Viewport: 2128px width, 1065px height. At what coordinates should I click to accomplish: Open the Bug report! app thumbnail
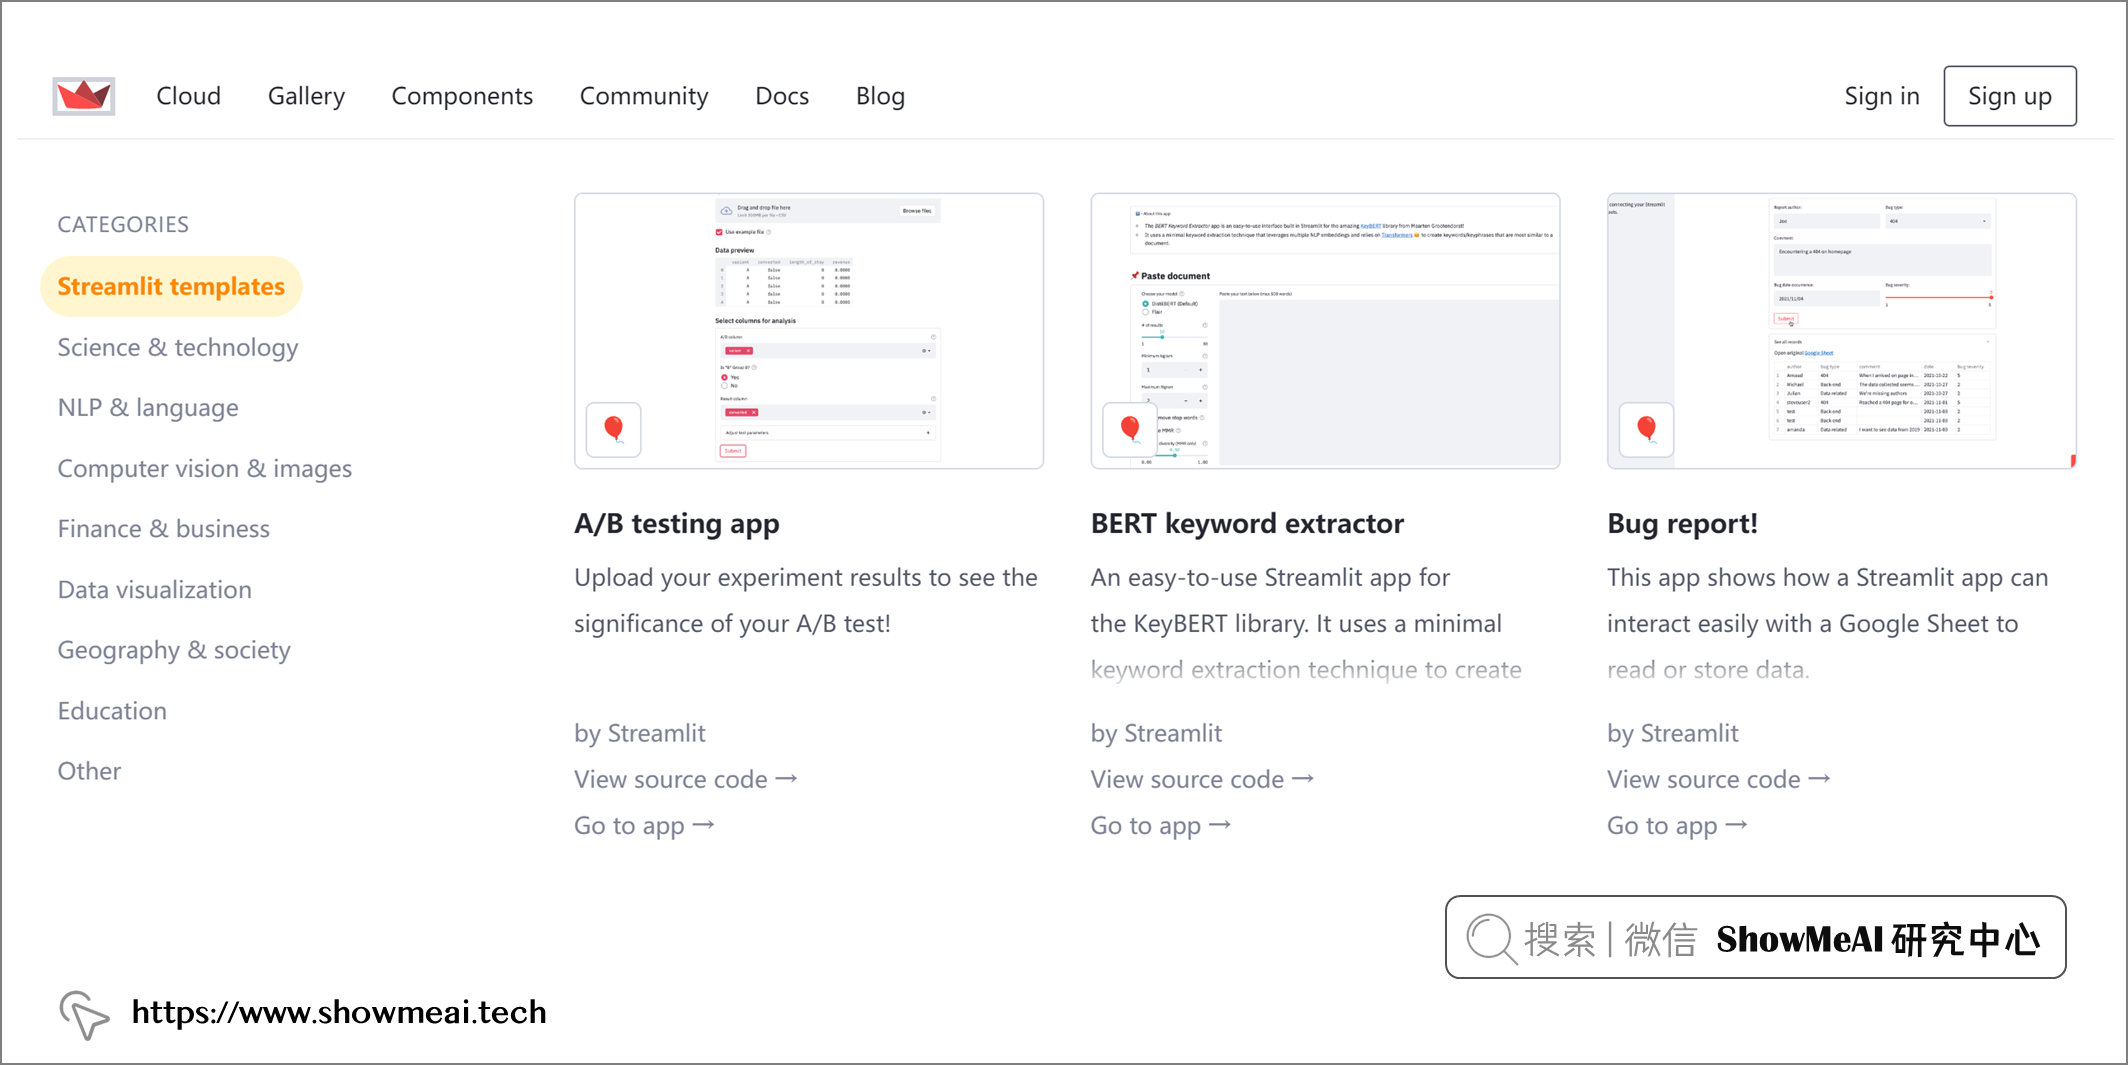(x=1842, y=331)
